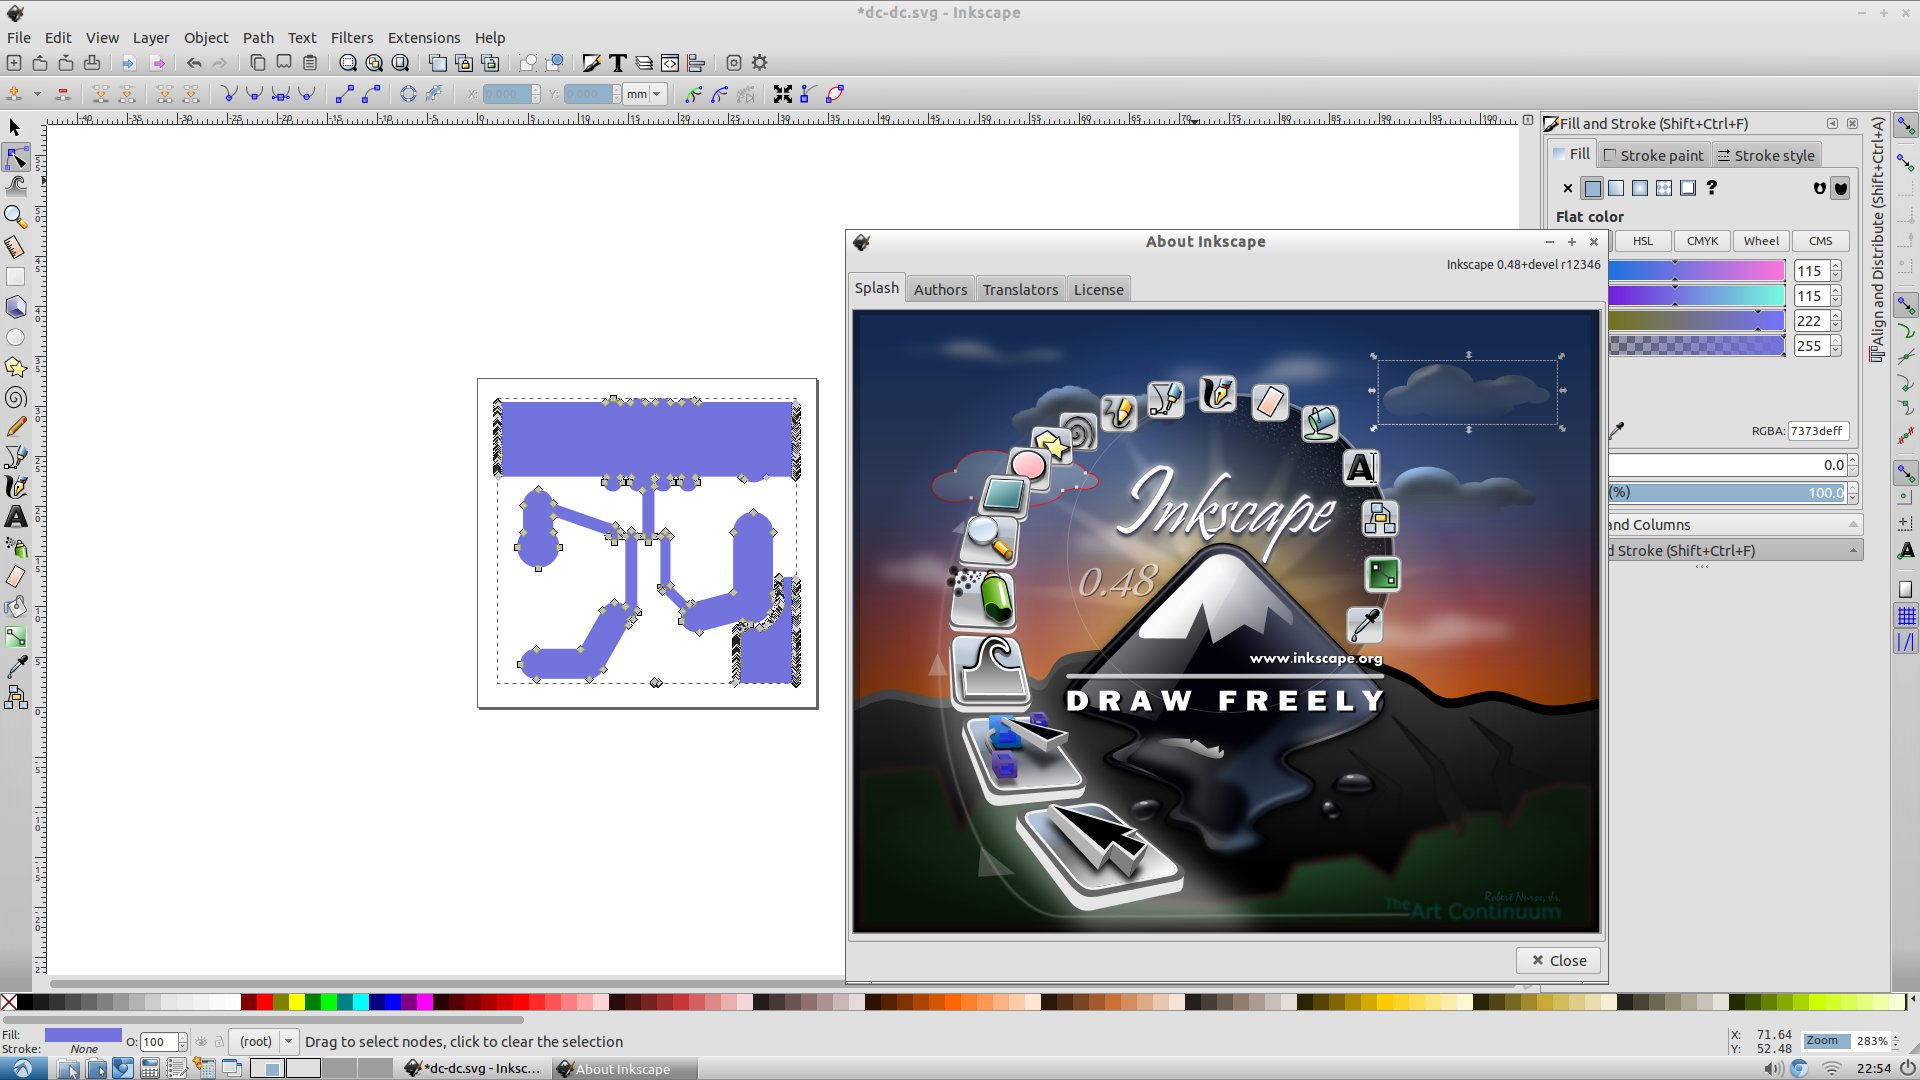Select the Zoom tool in toolbox

pos(16,216)
